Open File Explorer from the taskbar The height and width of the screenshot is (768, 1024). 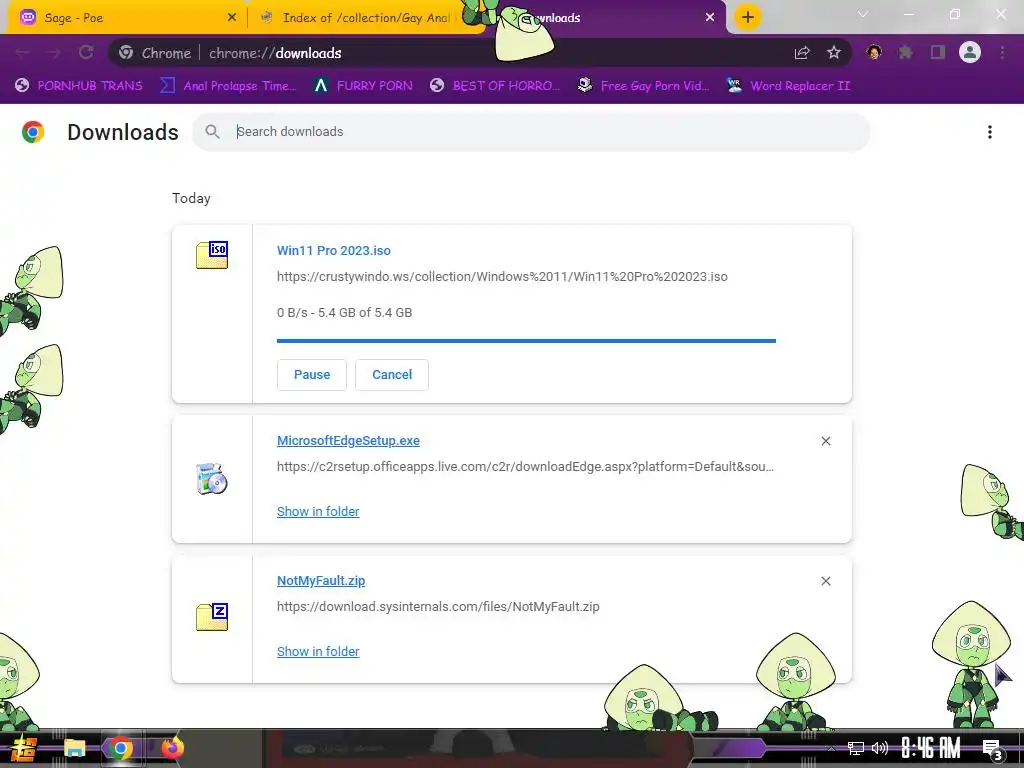click(x=74, y=748)
